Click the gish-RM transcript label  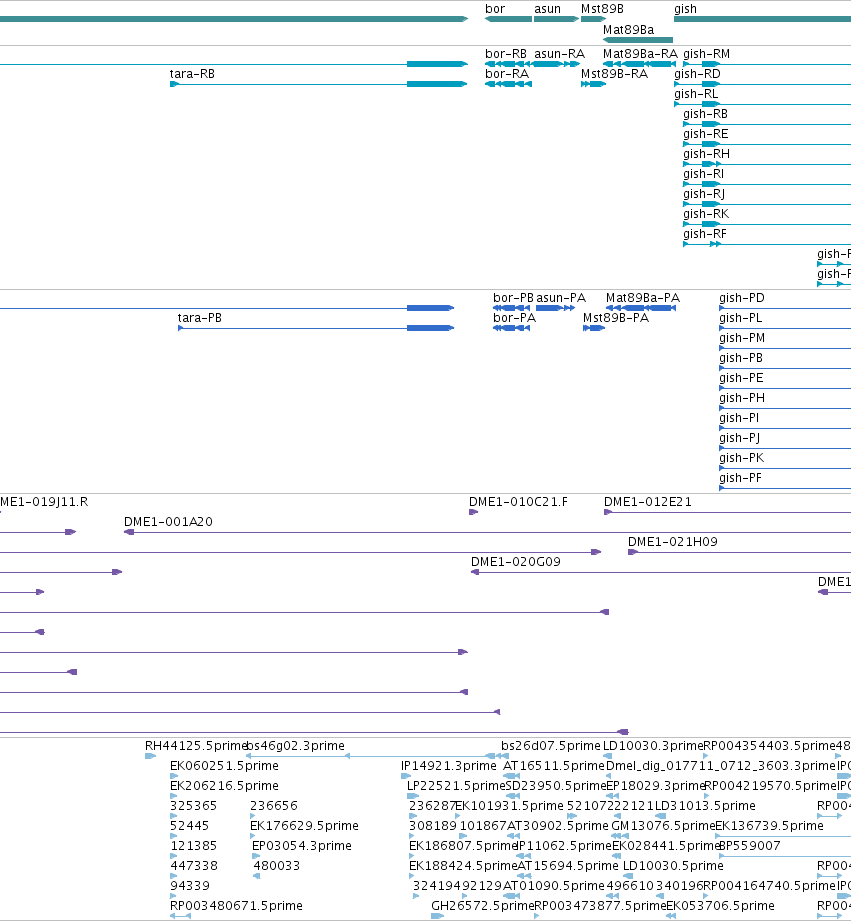click(707, 53)
